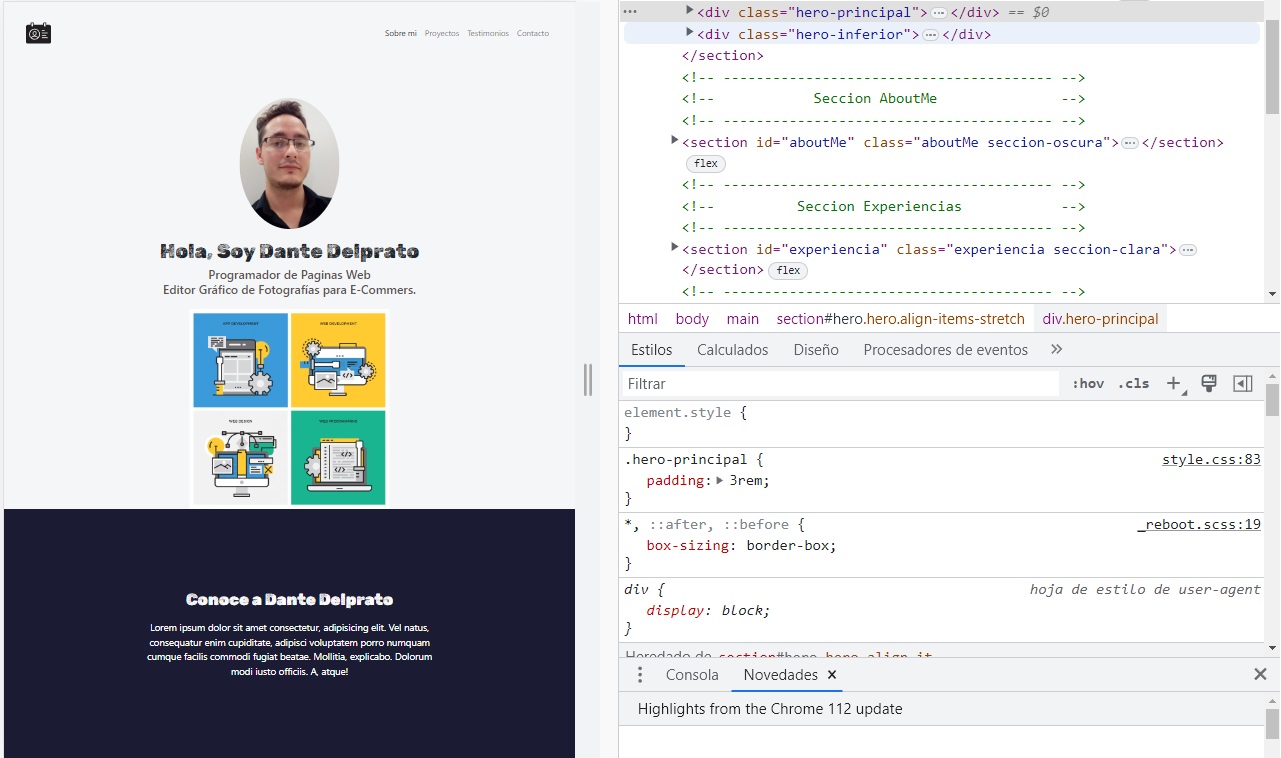Screen dimensions: 1281x758
Task: Click the ellipsis badge in aboutMe section
Action: click(x=1130, y=143)
